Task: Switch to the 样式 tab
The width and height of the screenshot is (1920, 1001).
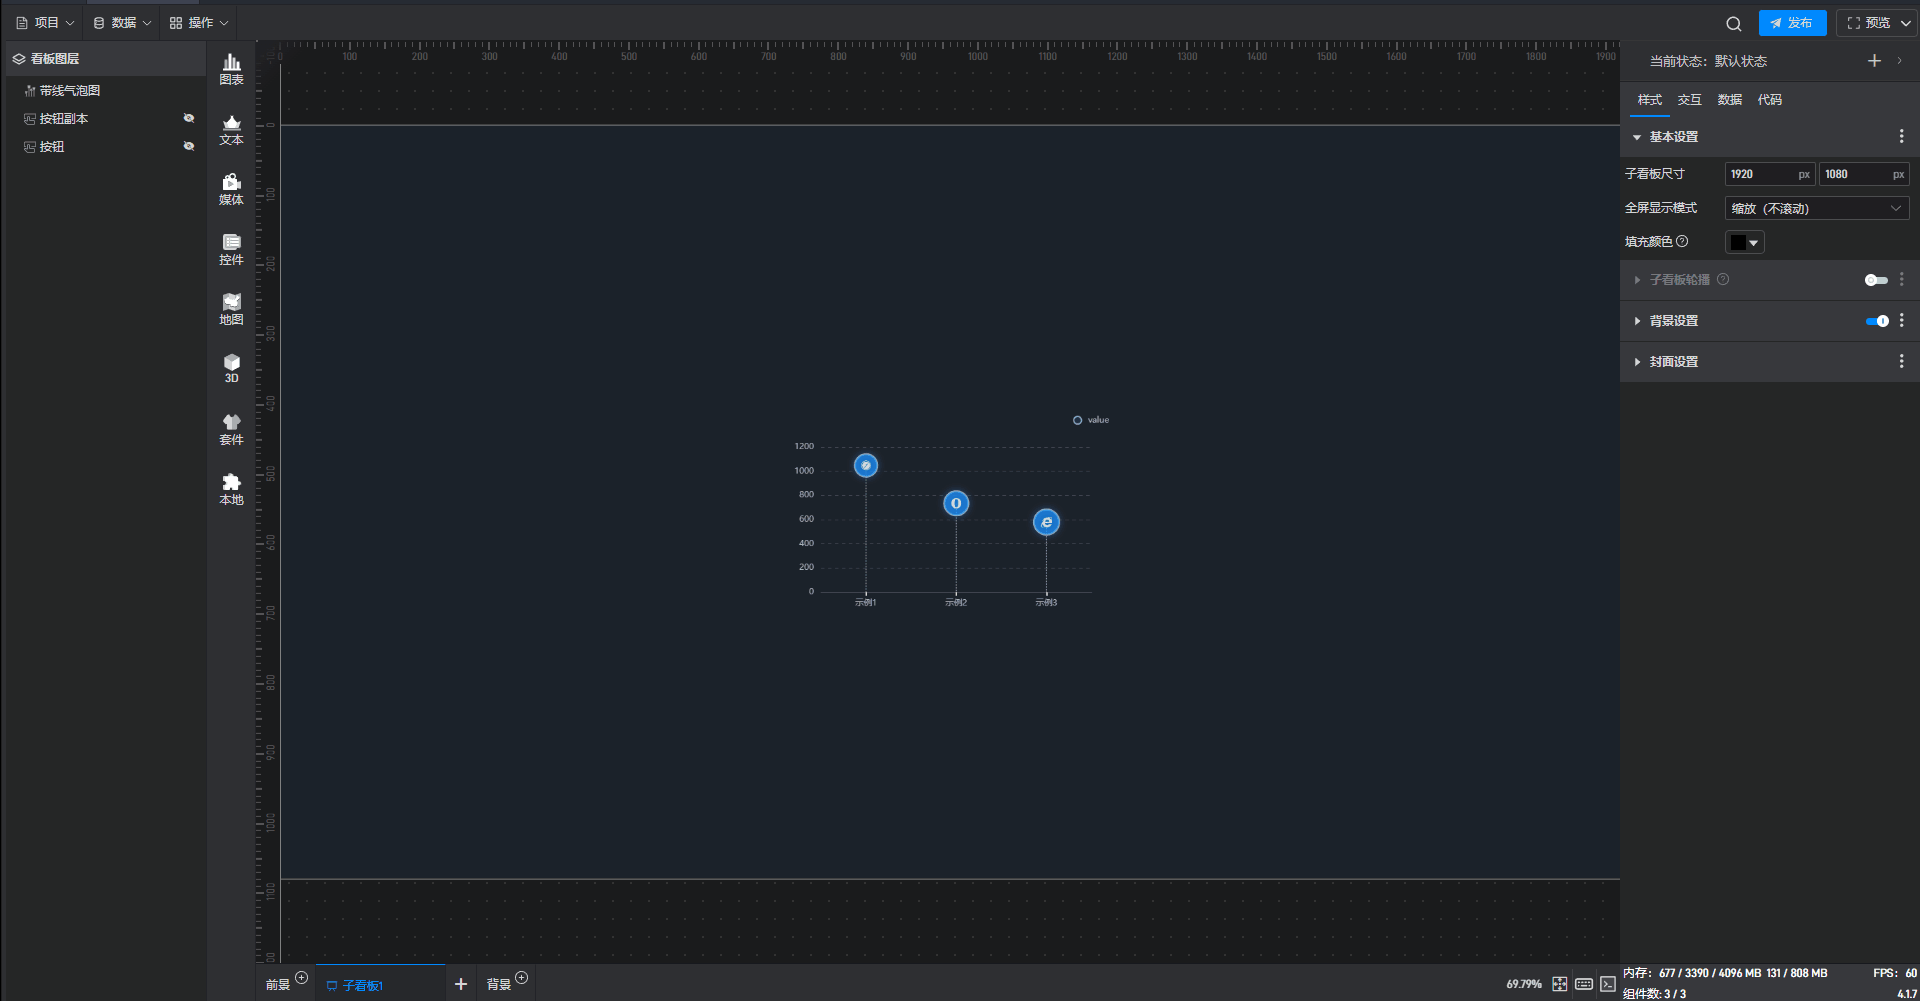Action: (1650, 100)
